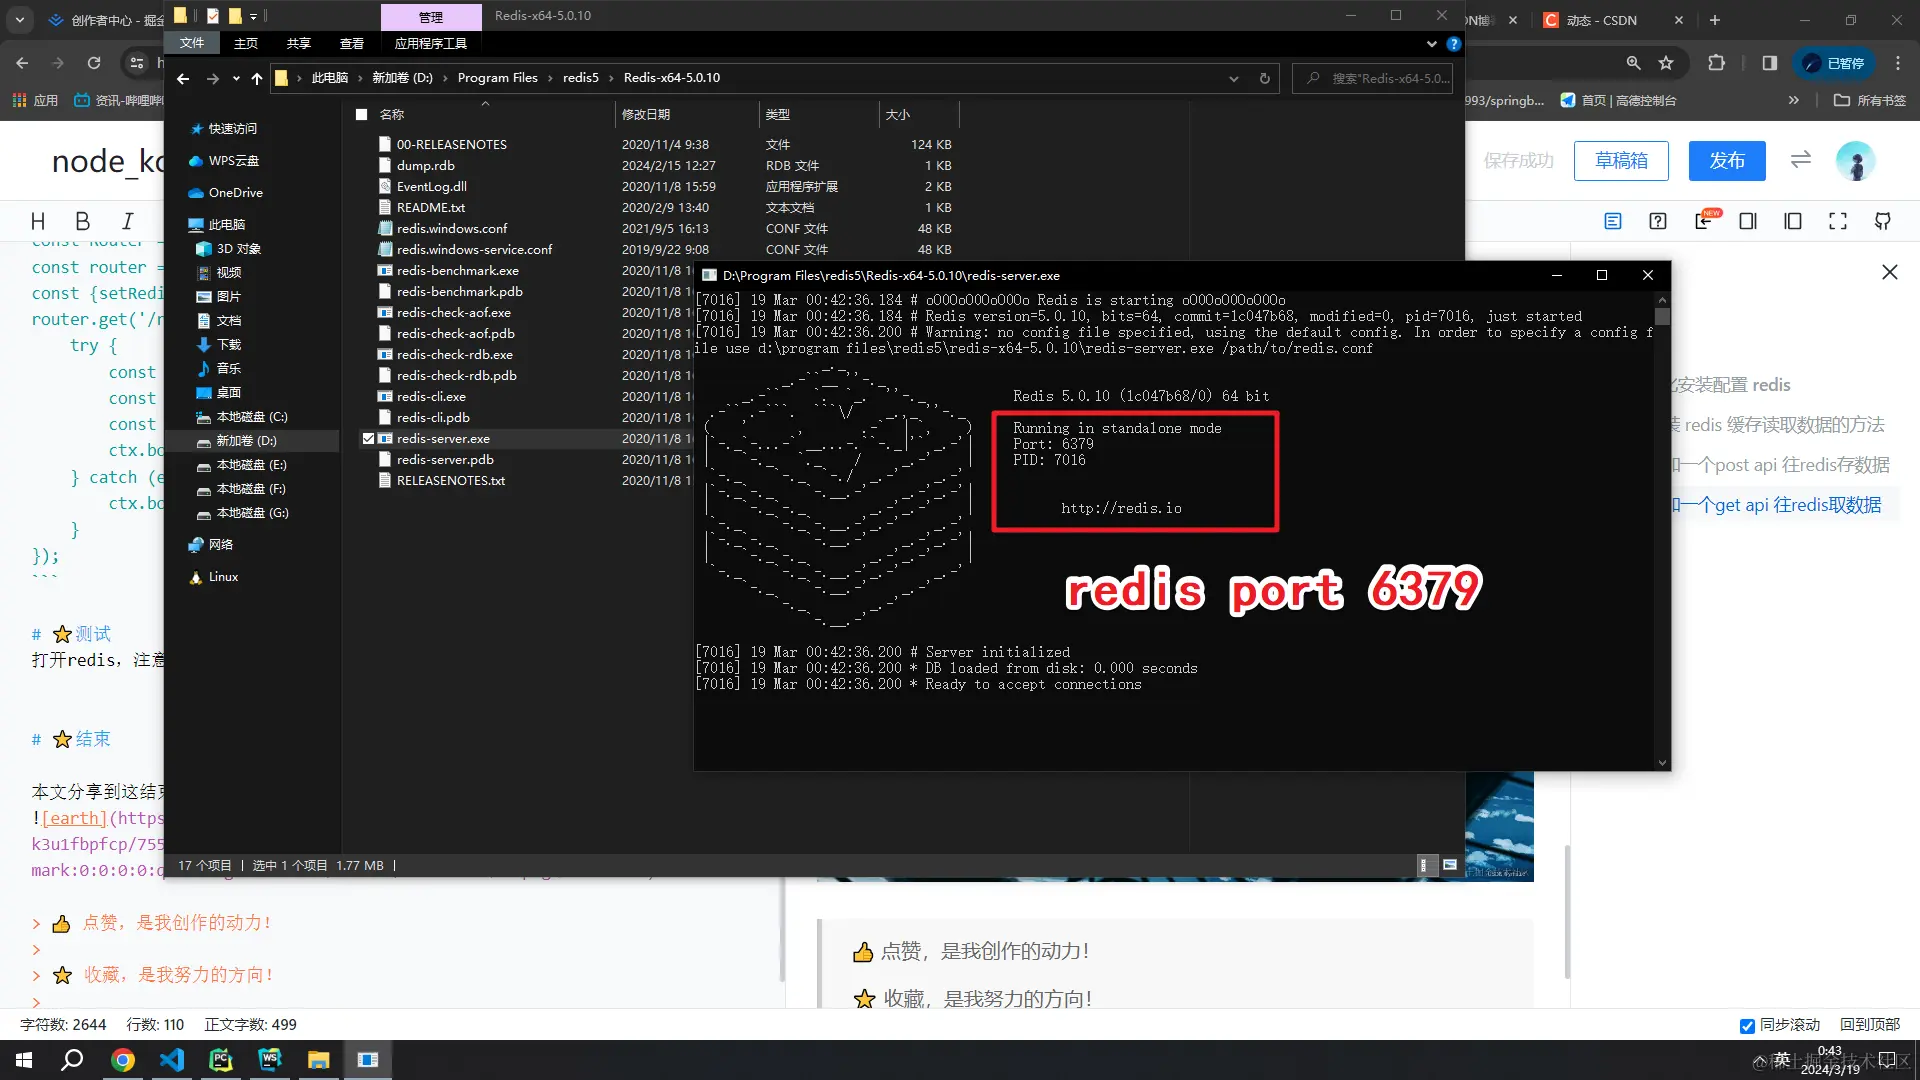Image resolution: width=1920 pixels, height=1080 pixels.
Task: Switch Explorer to large thumbnail view
Action: (x=1450, y=865)
